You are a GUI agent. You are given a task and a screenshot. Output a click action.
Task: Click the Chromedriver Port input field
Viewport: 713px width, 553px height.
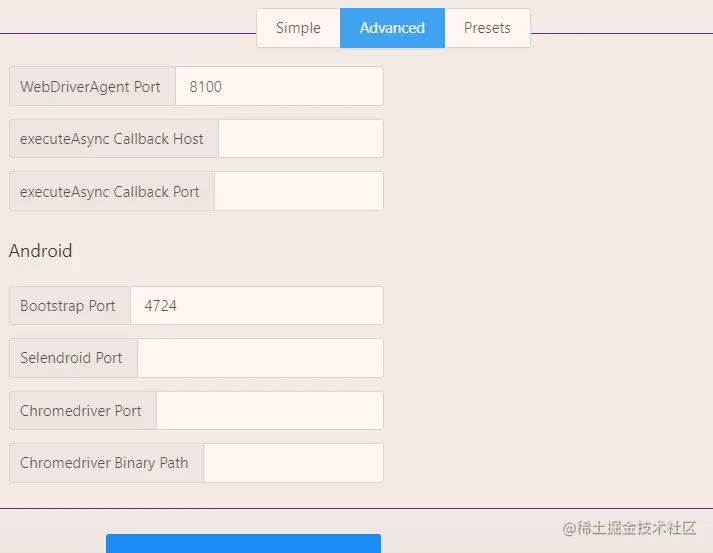point(270,411)
